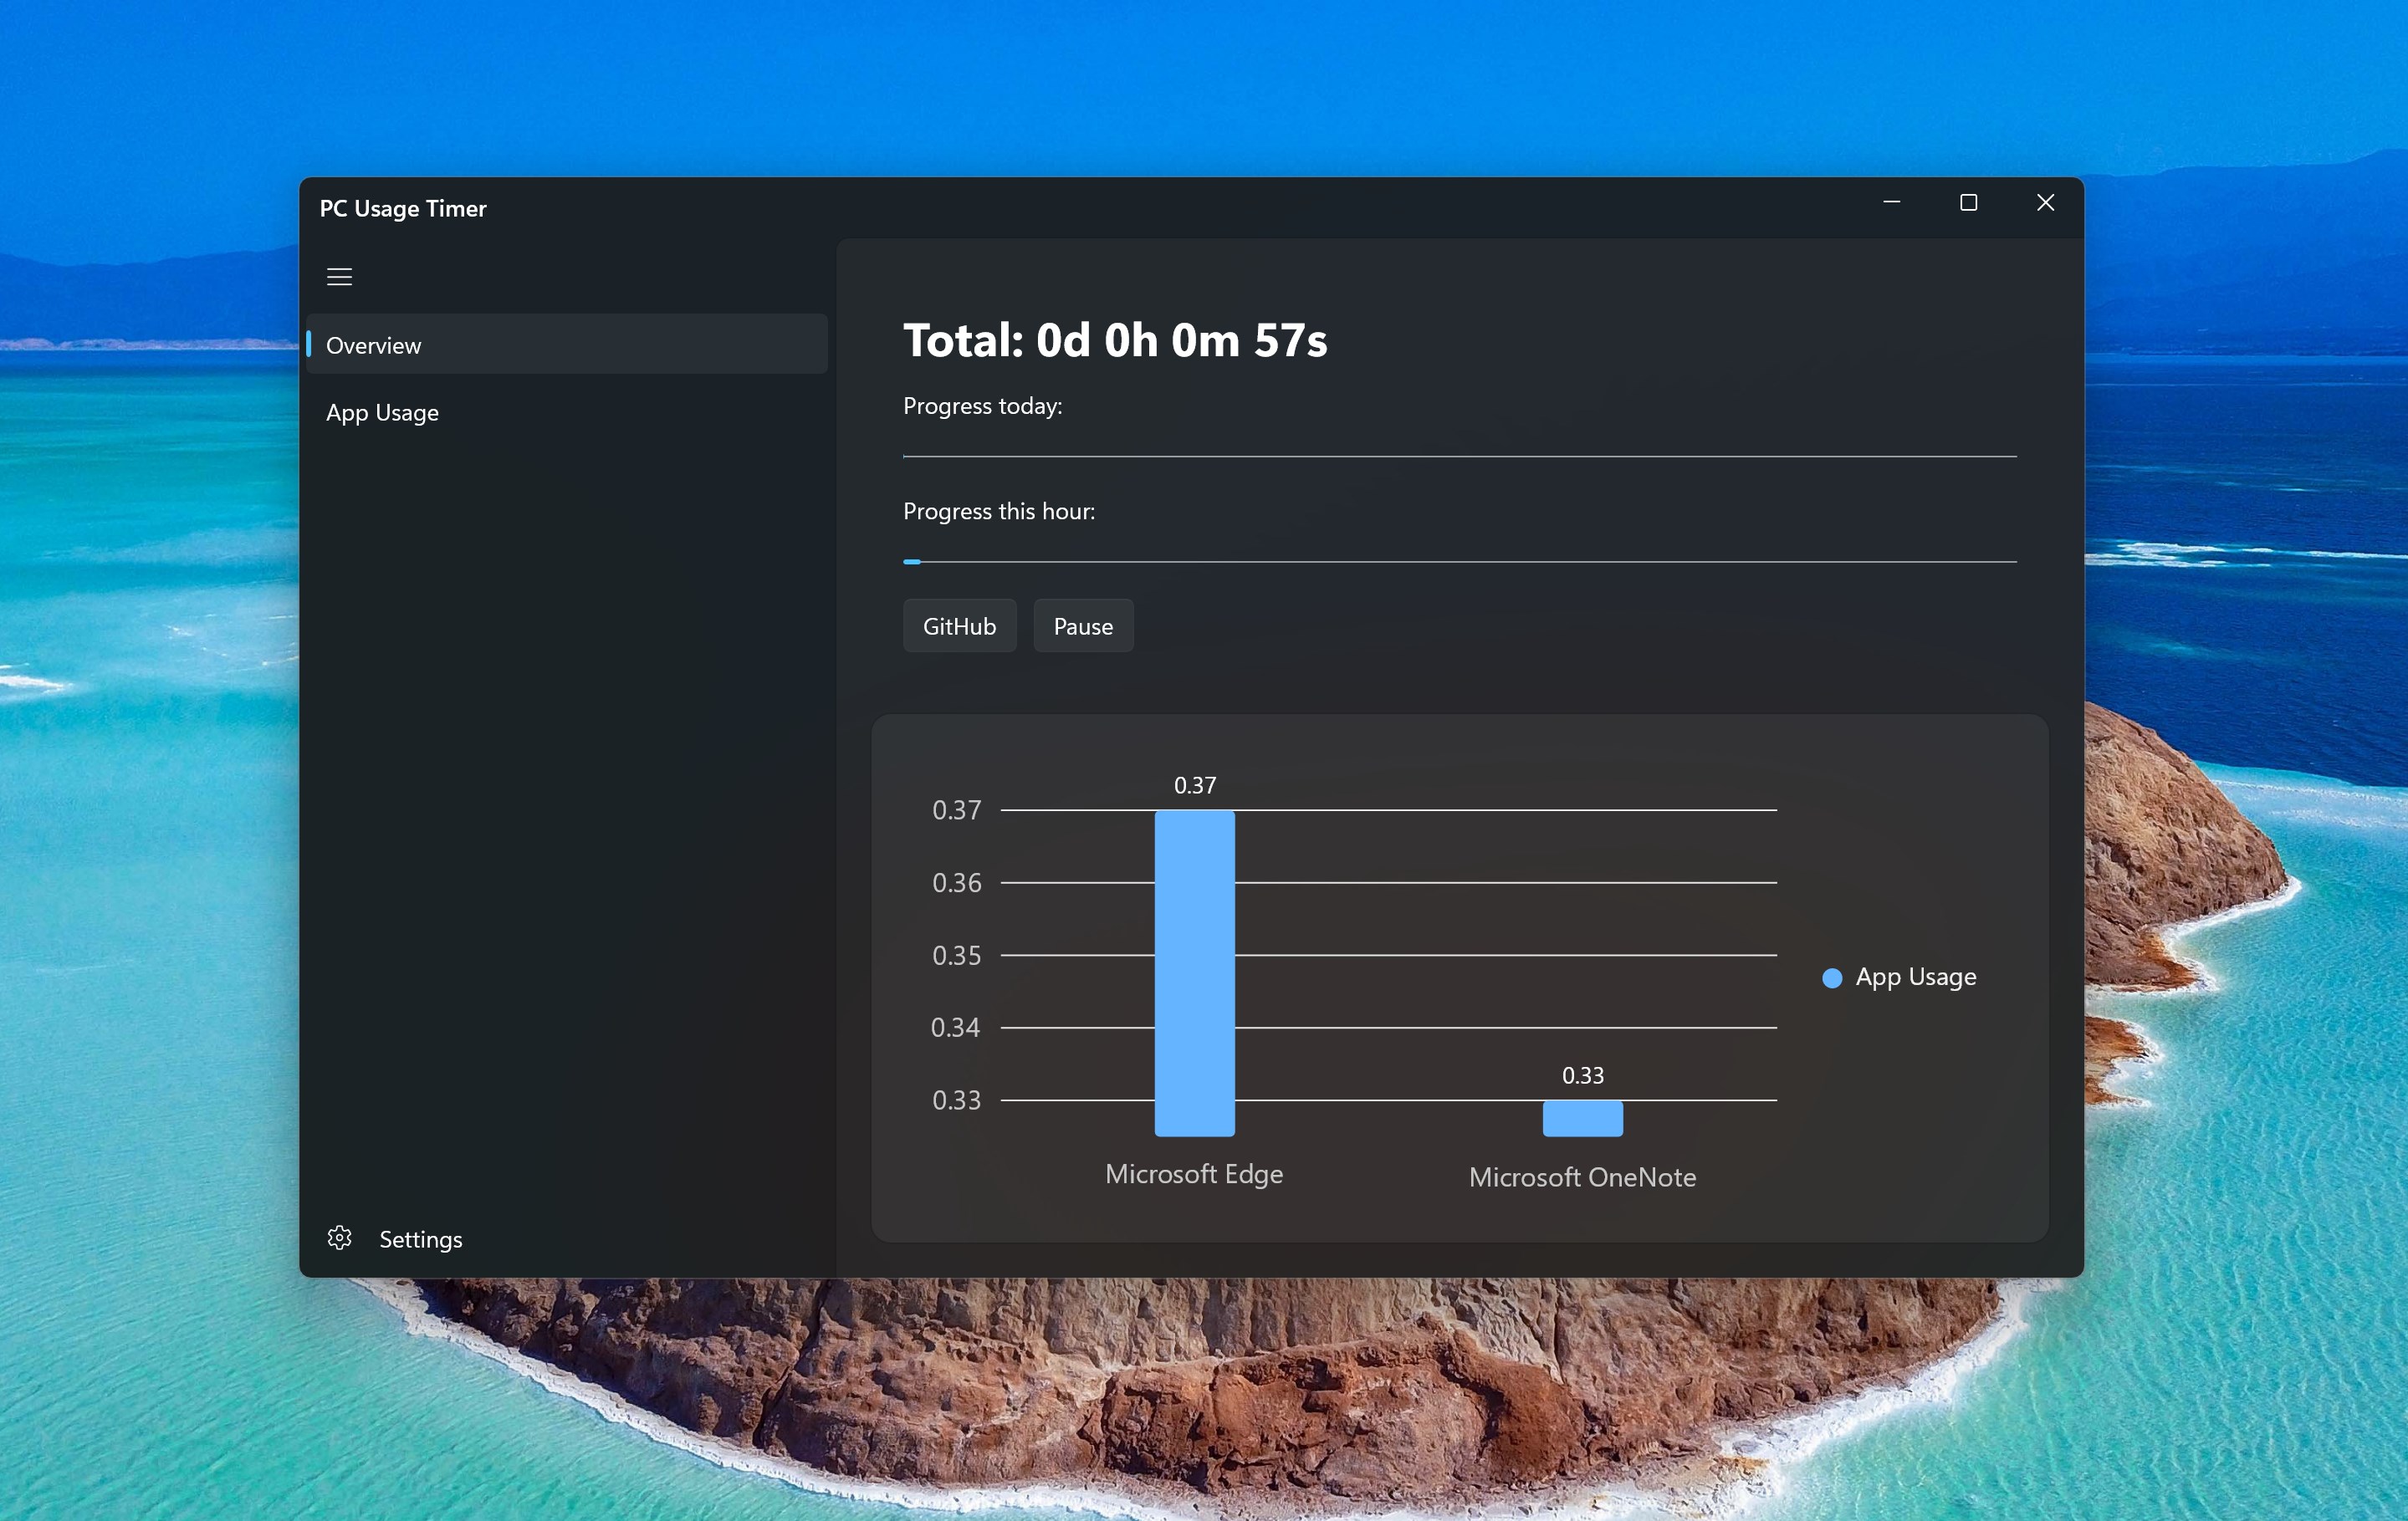Click the Settings gear icon
The height and width of the screenshot is (1521, 2408).
tap(339, 1238)
